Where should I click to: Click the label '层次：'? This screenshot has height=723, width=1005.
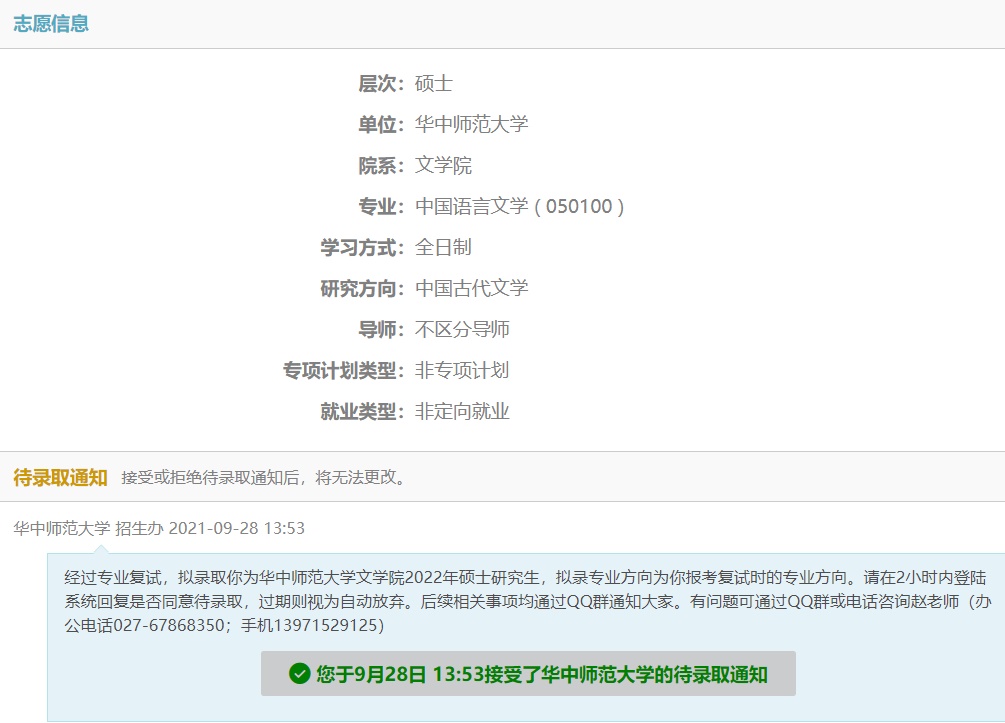click(x=381, y=83)
